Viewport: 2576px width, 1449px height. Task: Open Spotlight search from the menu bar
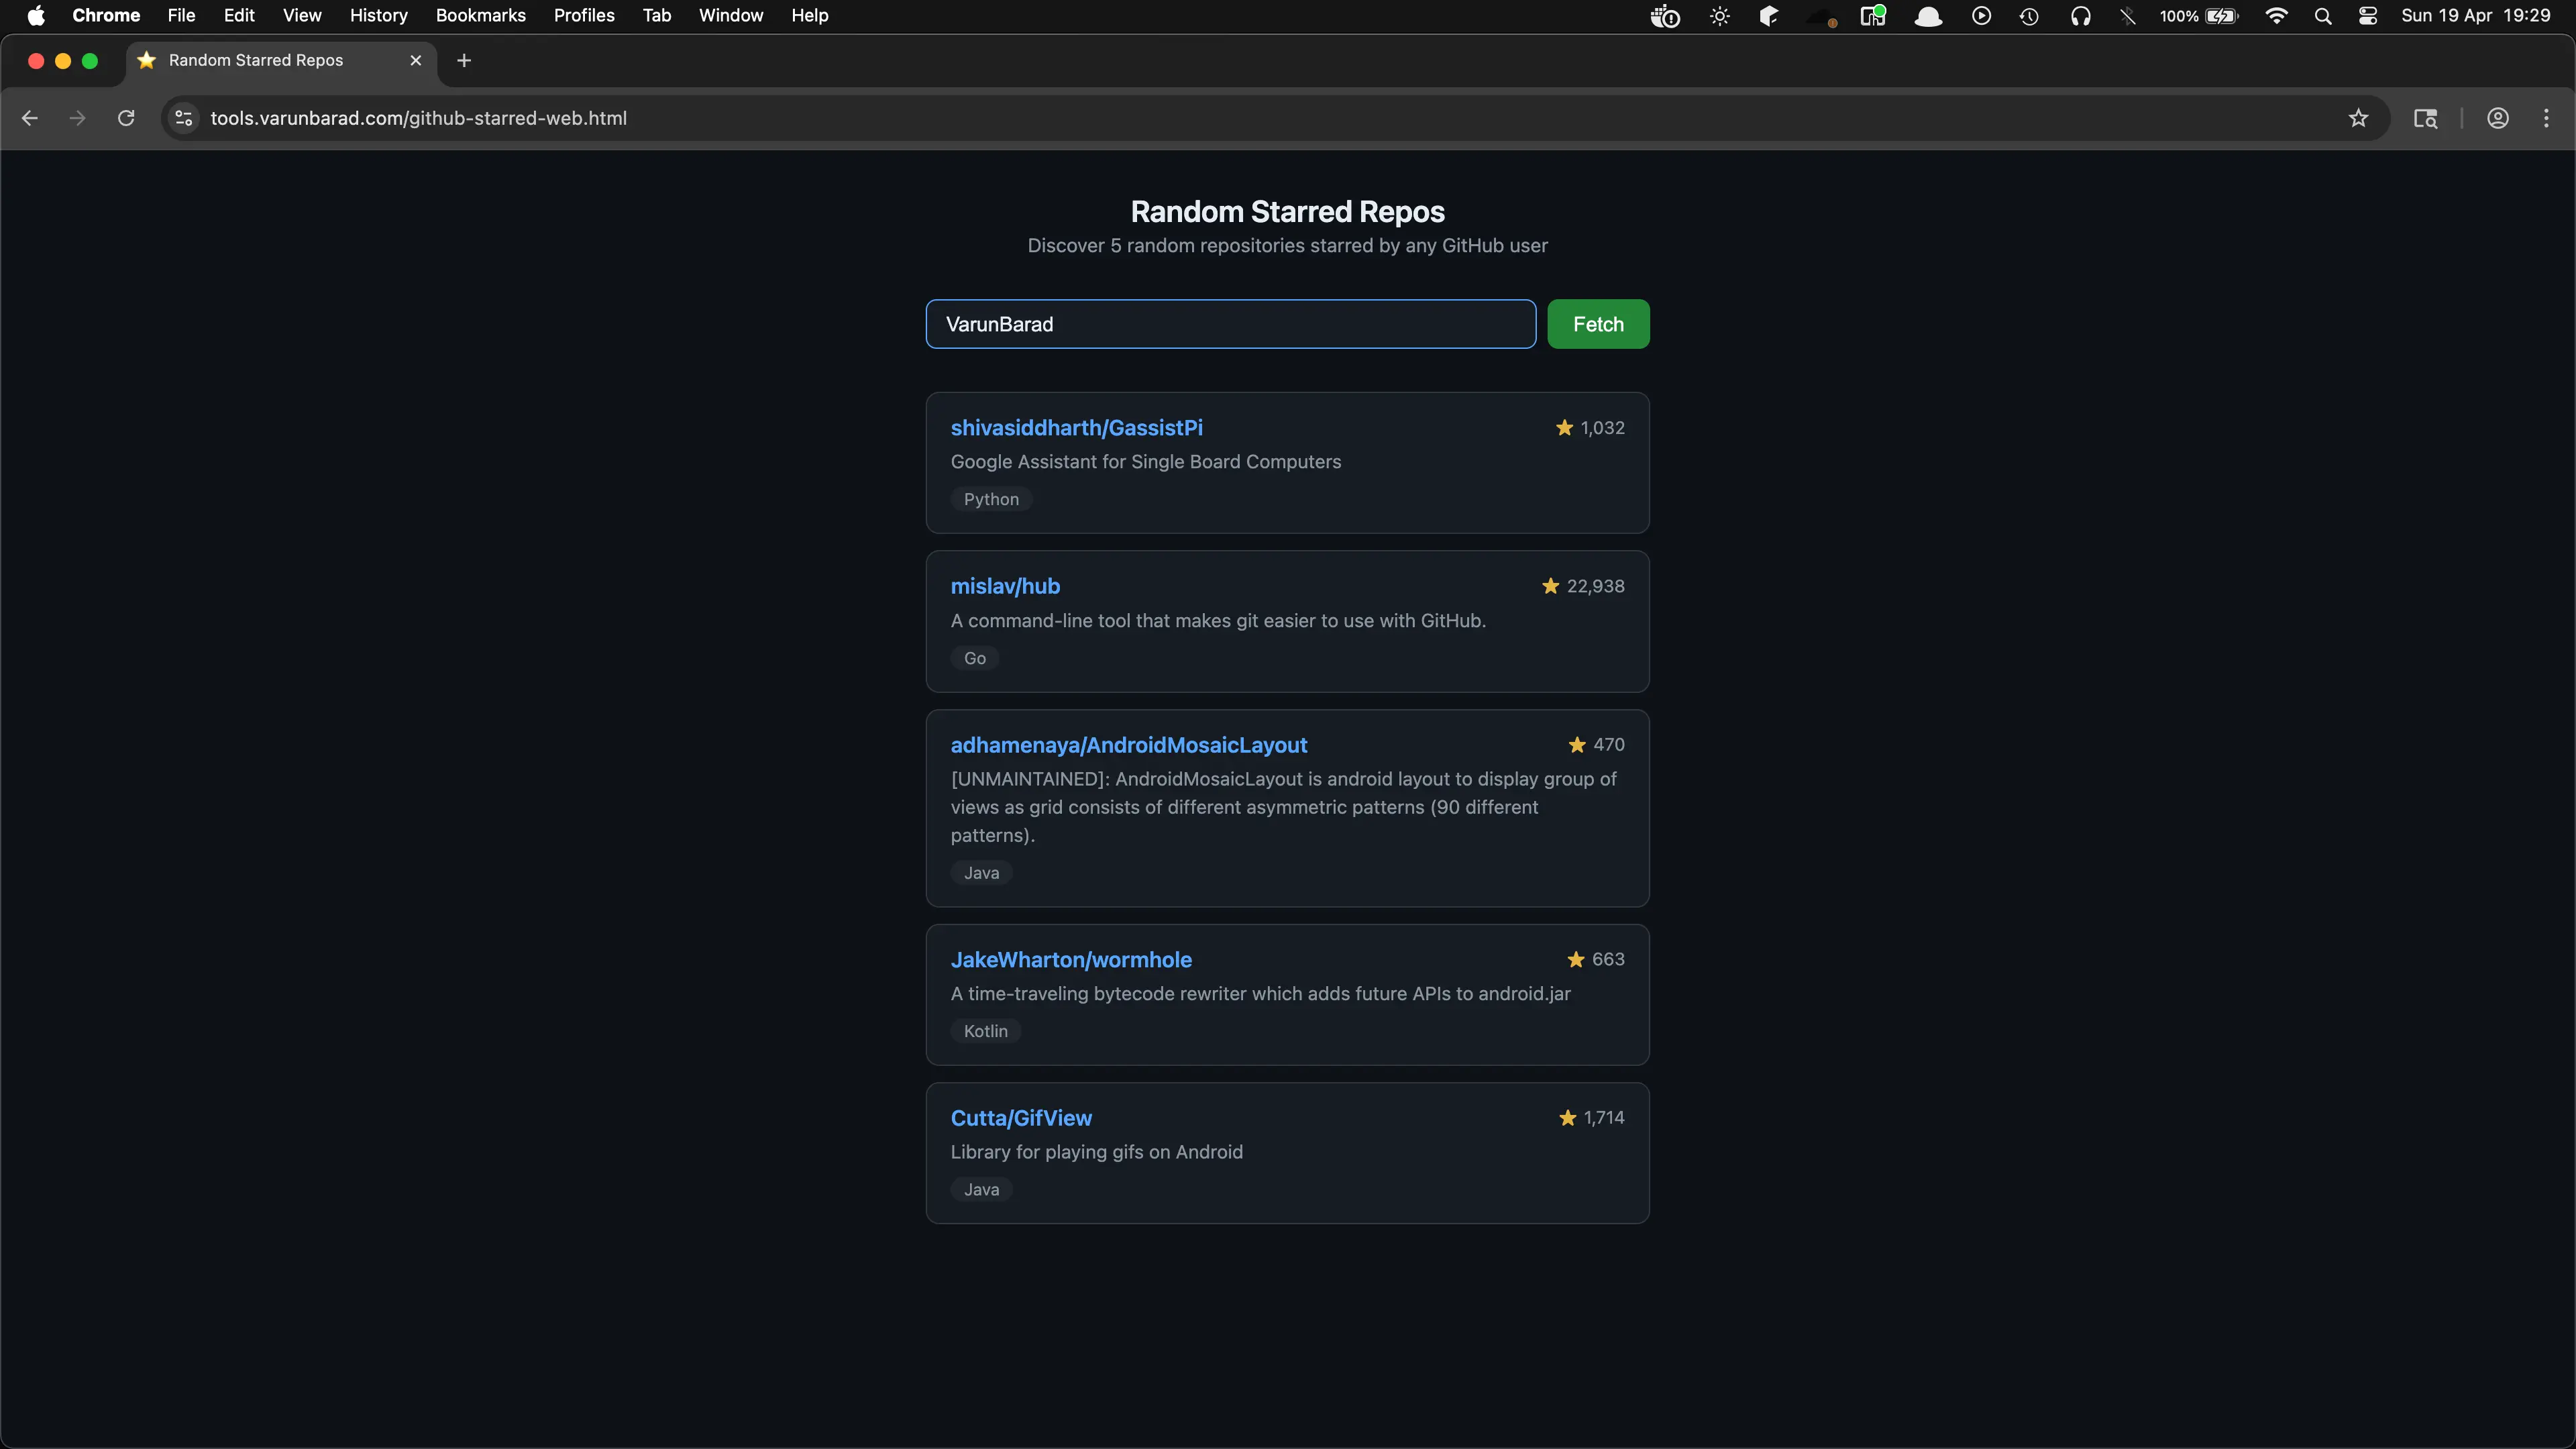2323,16
